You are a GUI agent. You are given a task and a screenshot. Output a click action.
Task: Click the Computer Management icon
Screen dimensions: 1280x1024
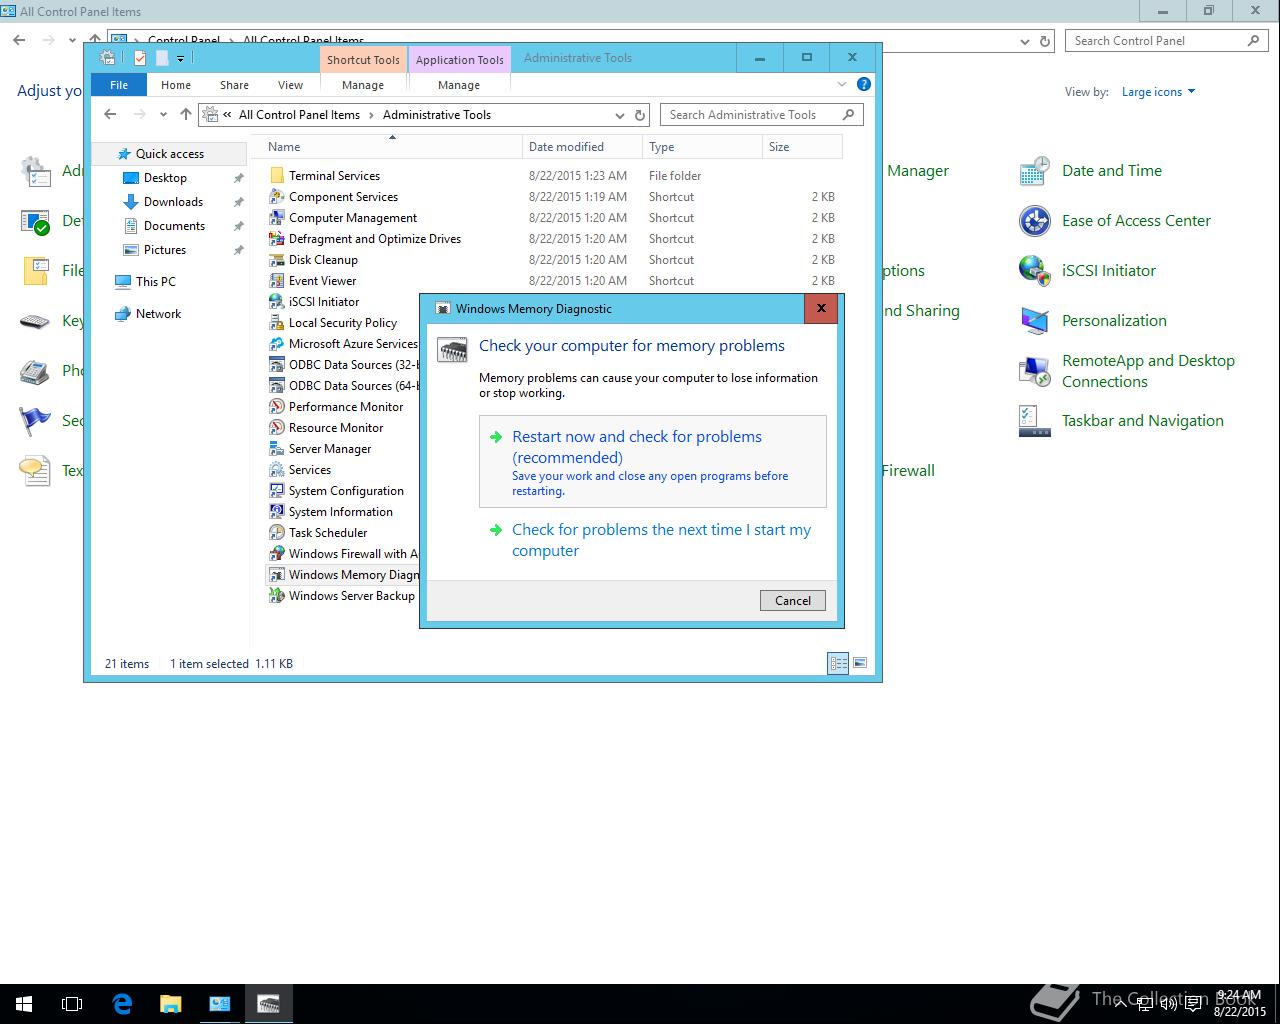click(x=277, y=218)
